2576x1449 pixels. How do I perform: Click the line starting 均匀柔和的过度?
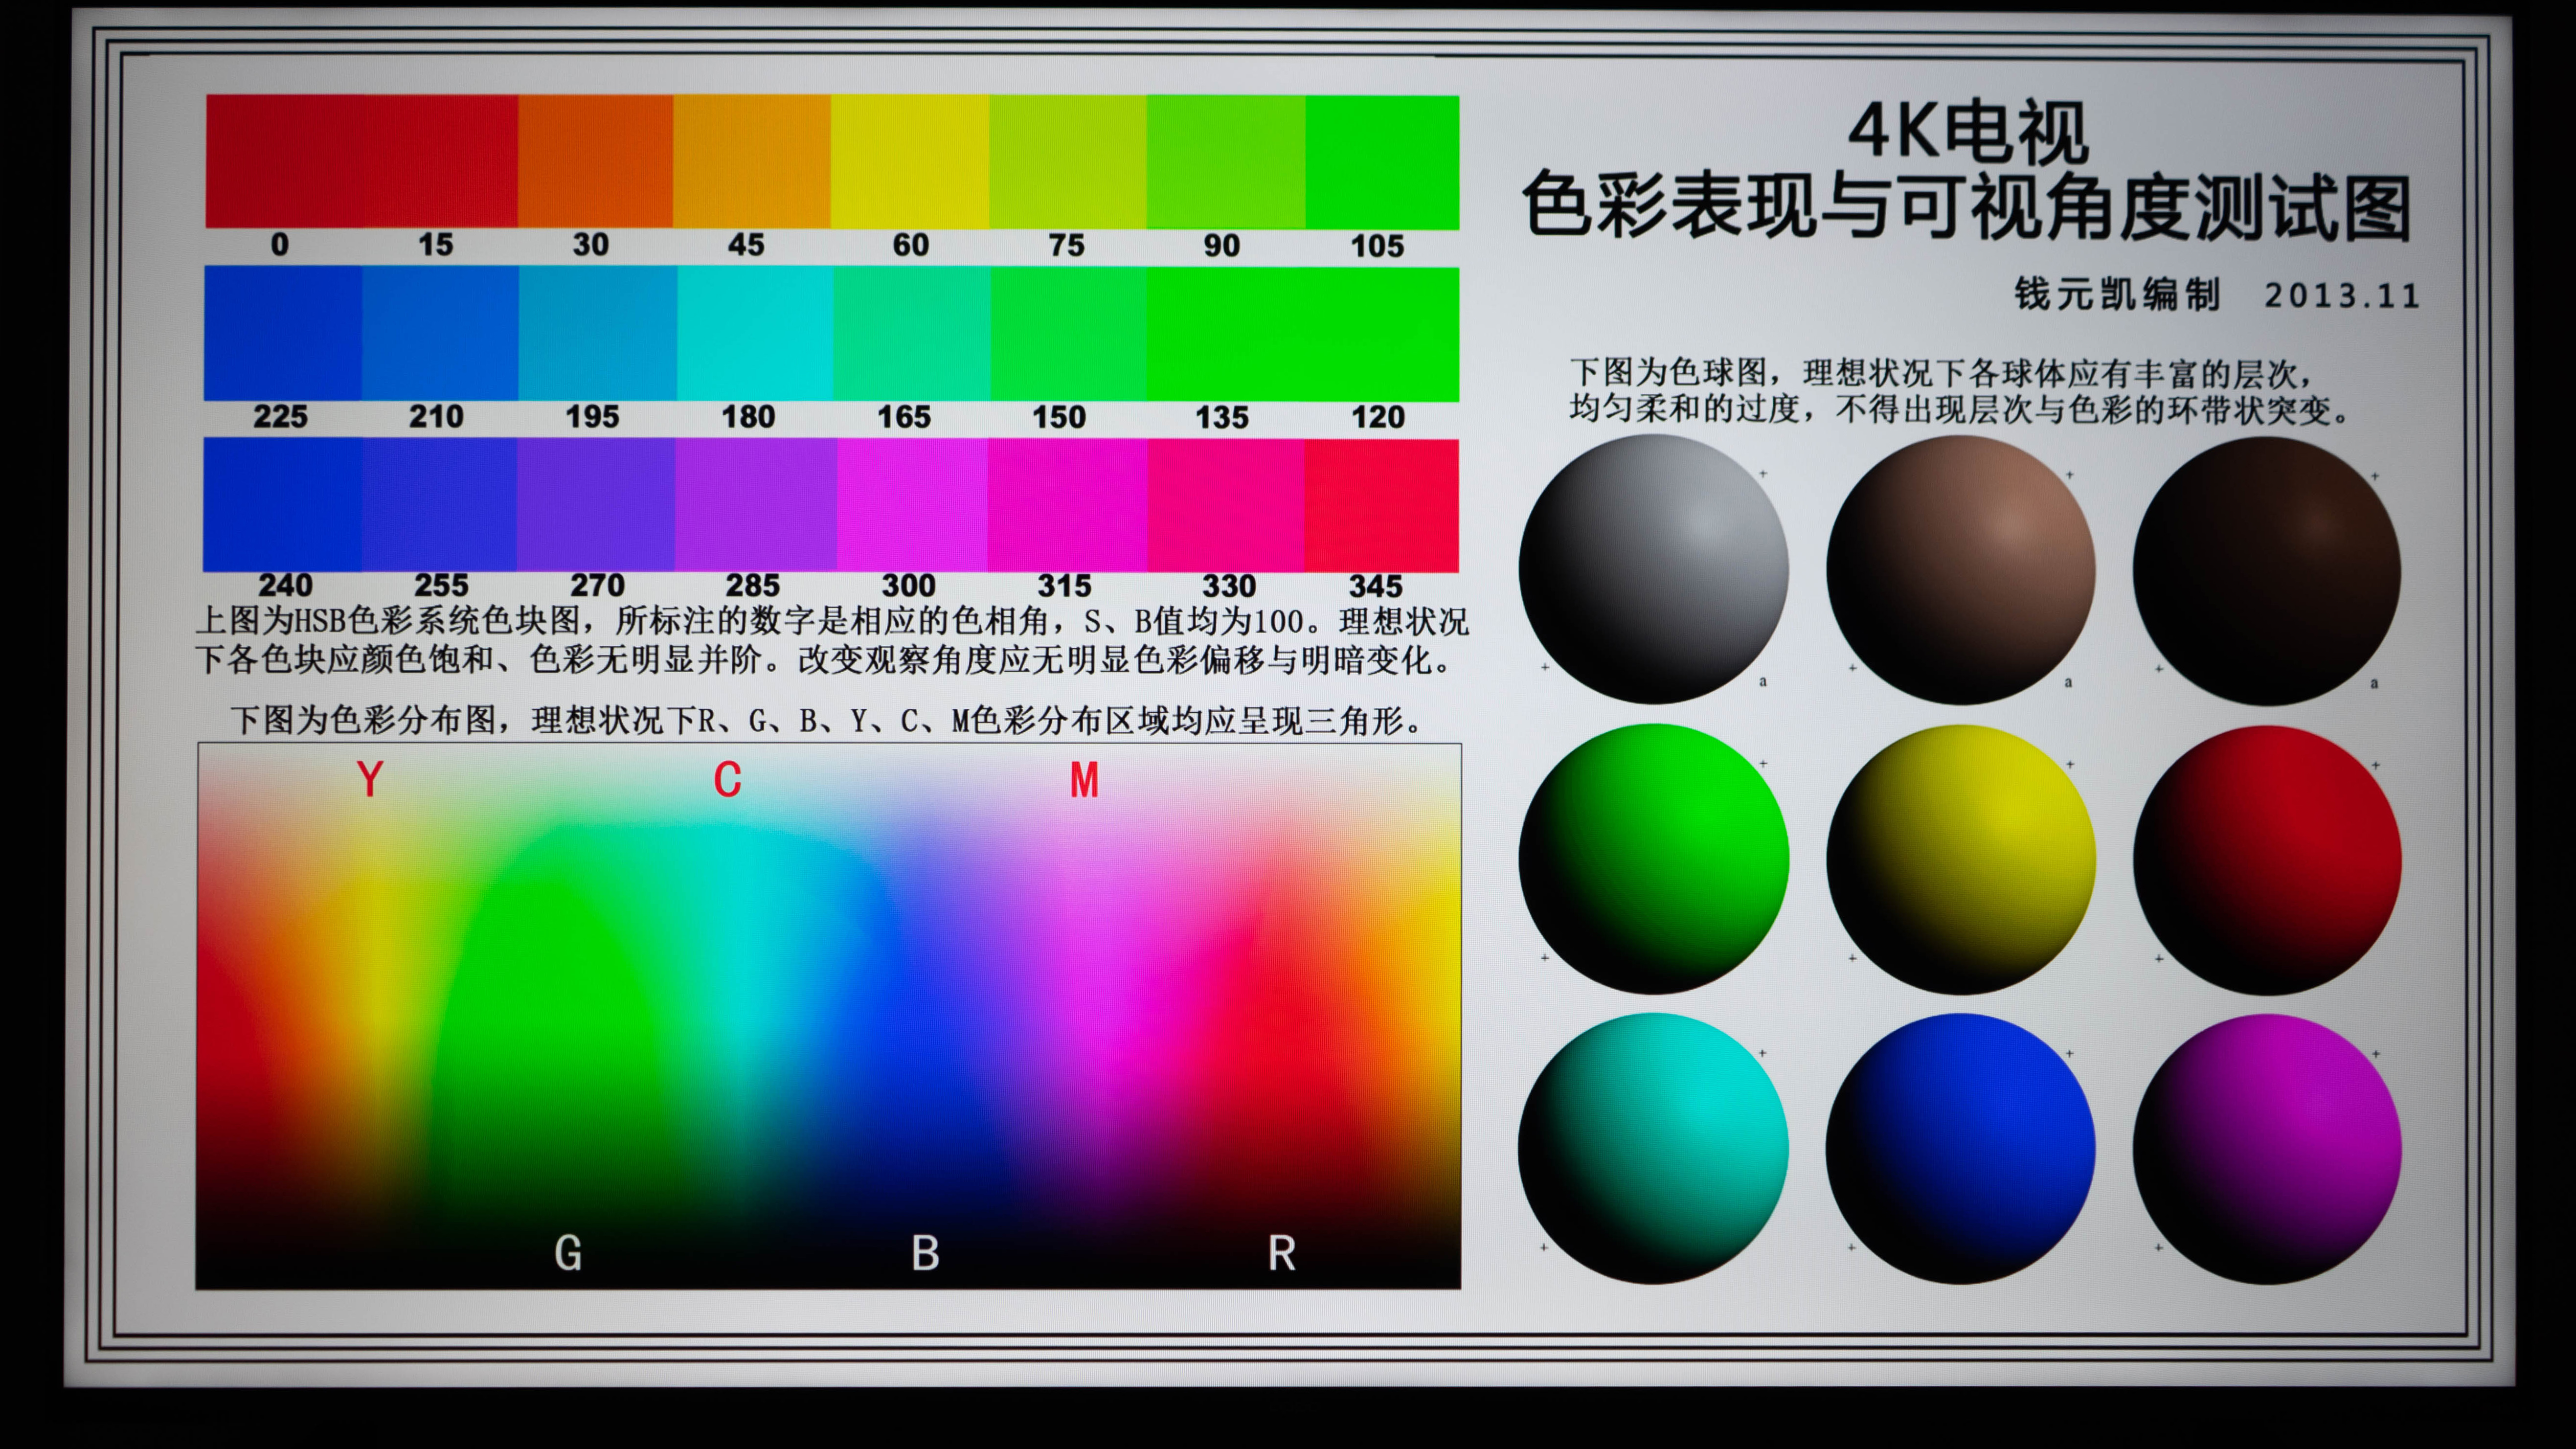(1959, 409)
